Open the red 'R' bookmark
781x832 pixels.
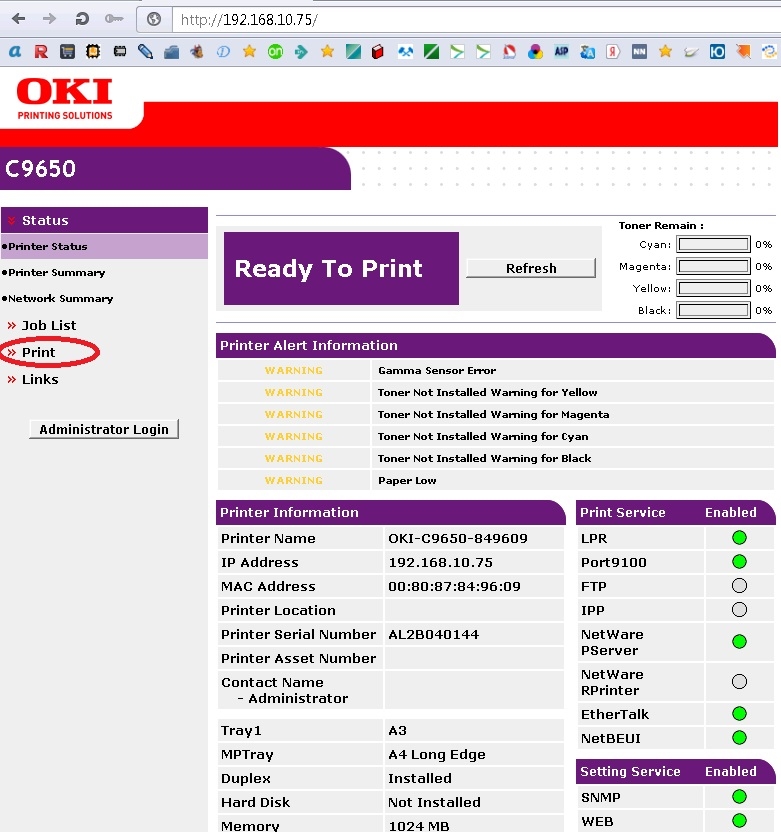click(41, 51)
